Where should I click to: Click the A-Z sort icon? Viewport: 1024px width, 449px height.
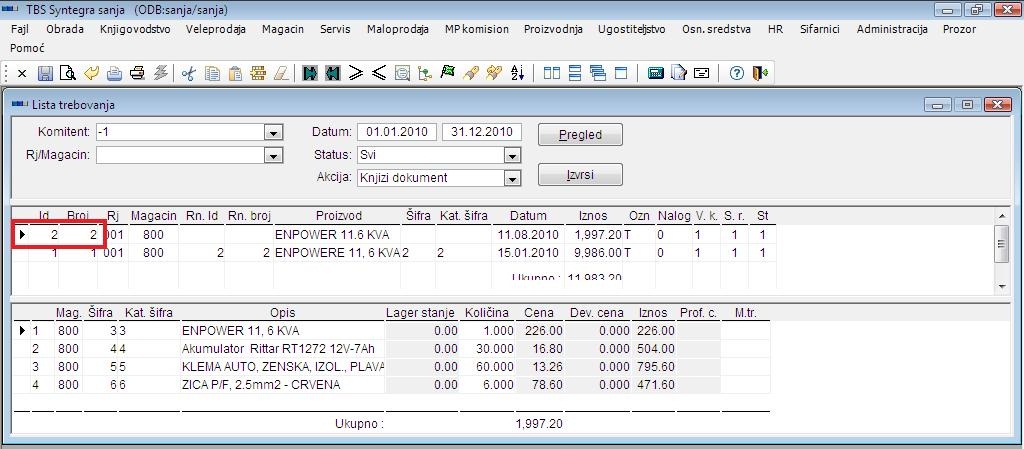click(517, 73)
